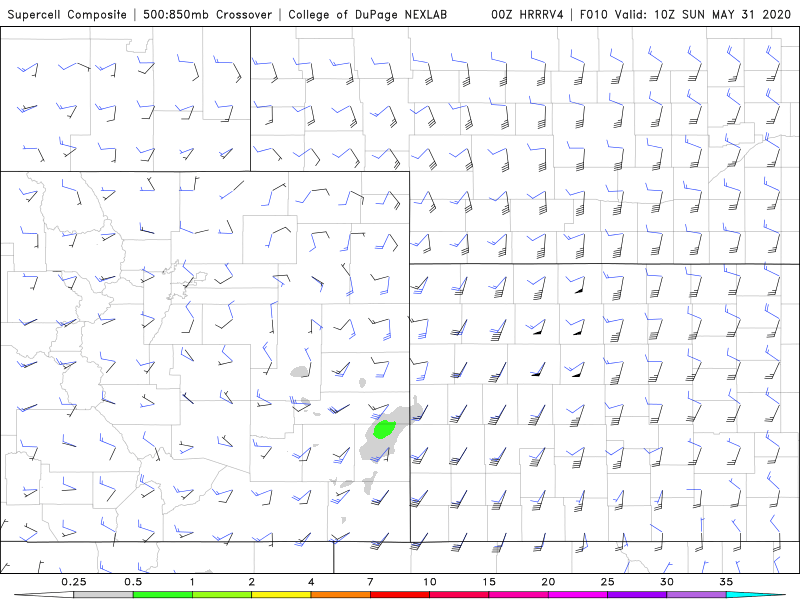Click the legend value 35
The height and width of the screenshot is (600, 800).
[x=726, y=582]
